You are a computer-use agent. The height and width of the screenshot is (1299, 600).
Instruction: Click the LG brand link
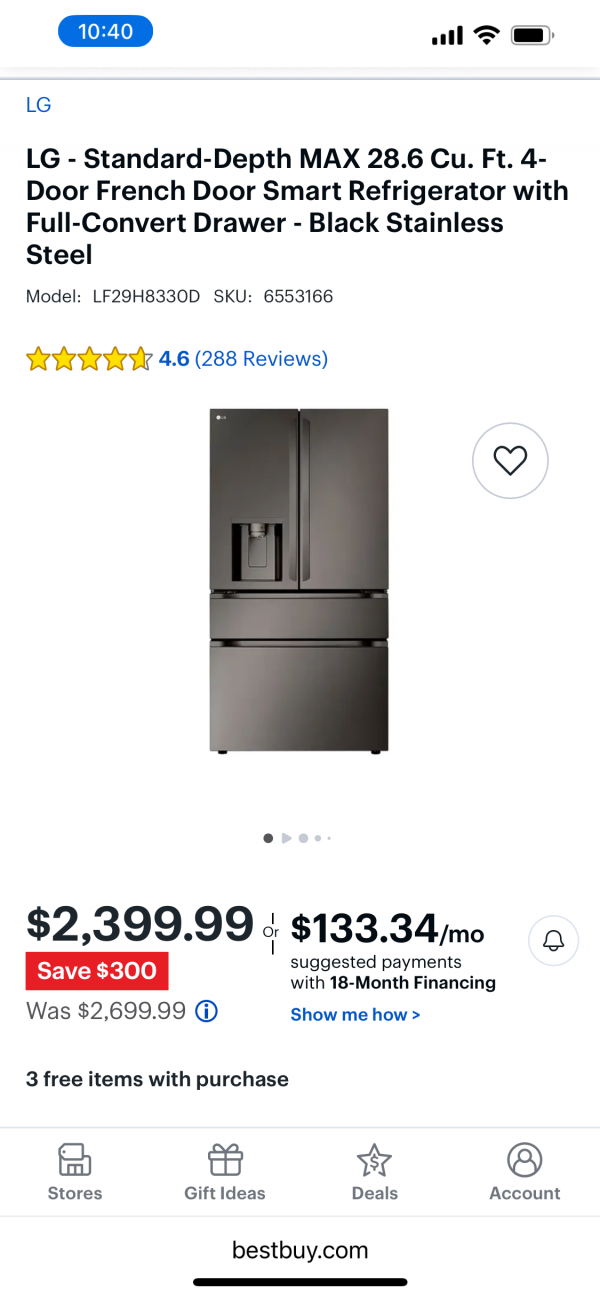pyautogui.click(x=39, y=105)
